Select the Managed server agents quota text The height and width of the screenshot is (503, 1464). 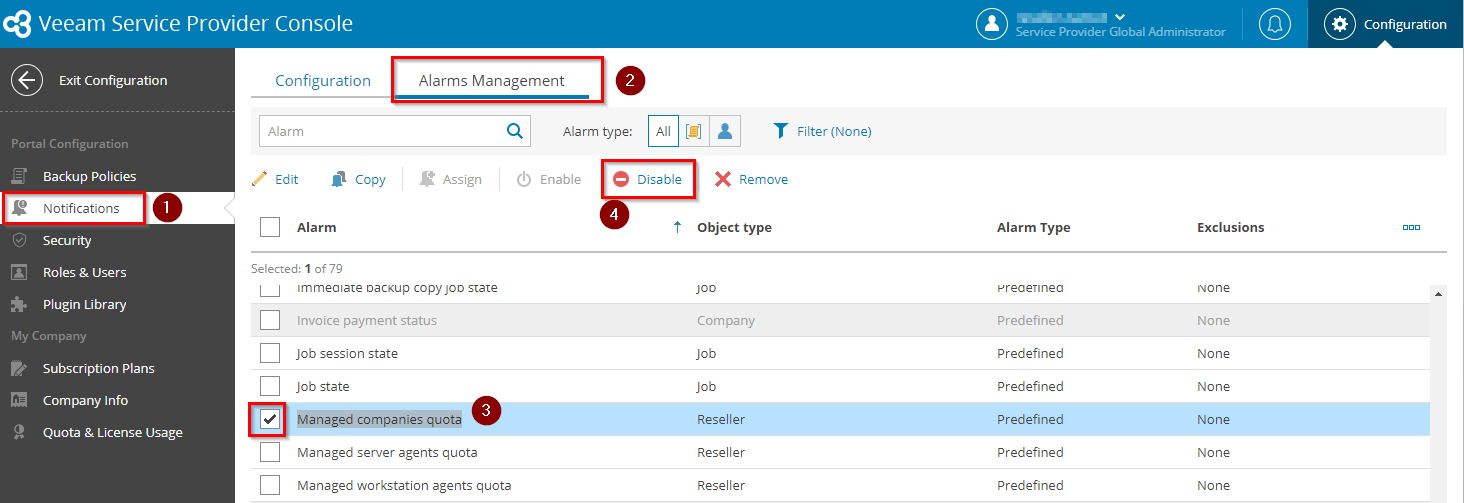pyautogui.click(x=387, y=452)
